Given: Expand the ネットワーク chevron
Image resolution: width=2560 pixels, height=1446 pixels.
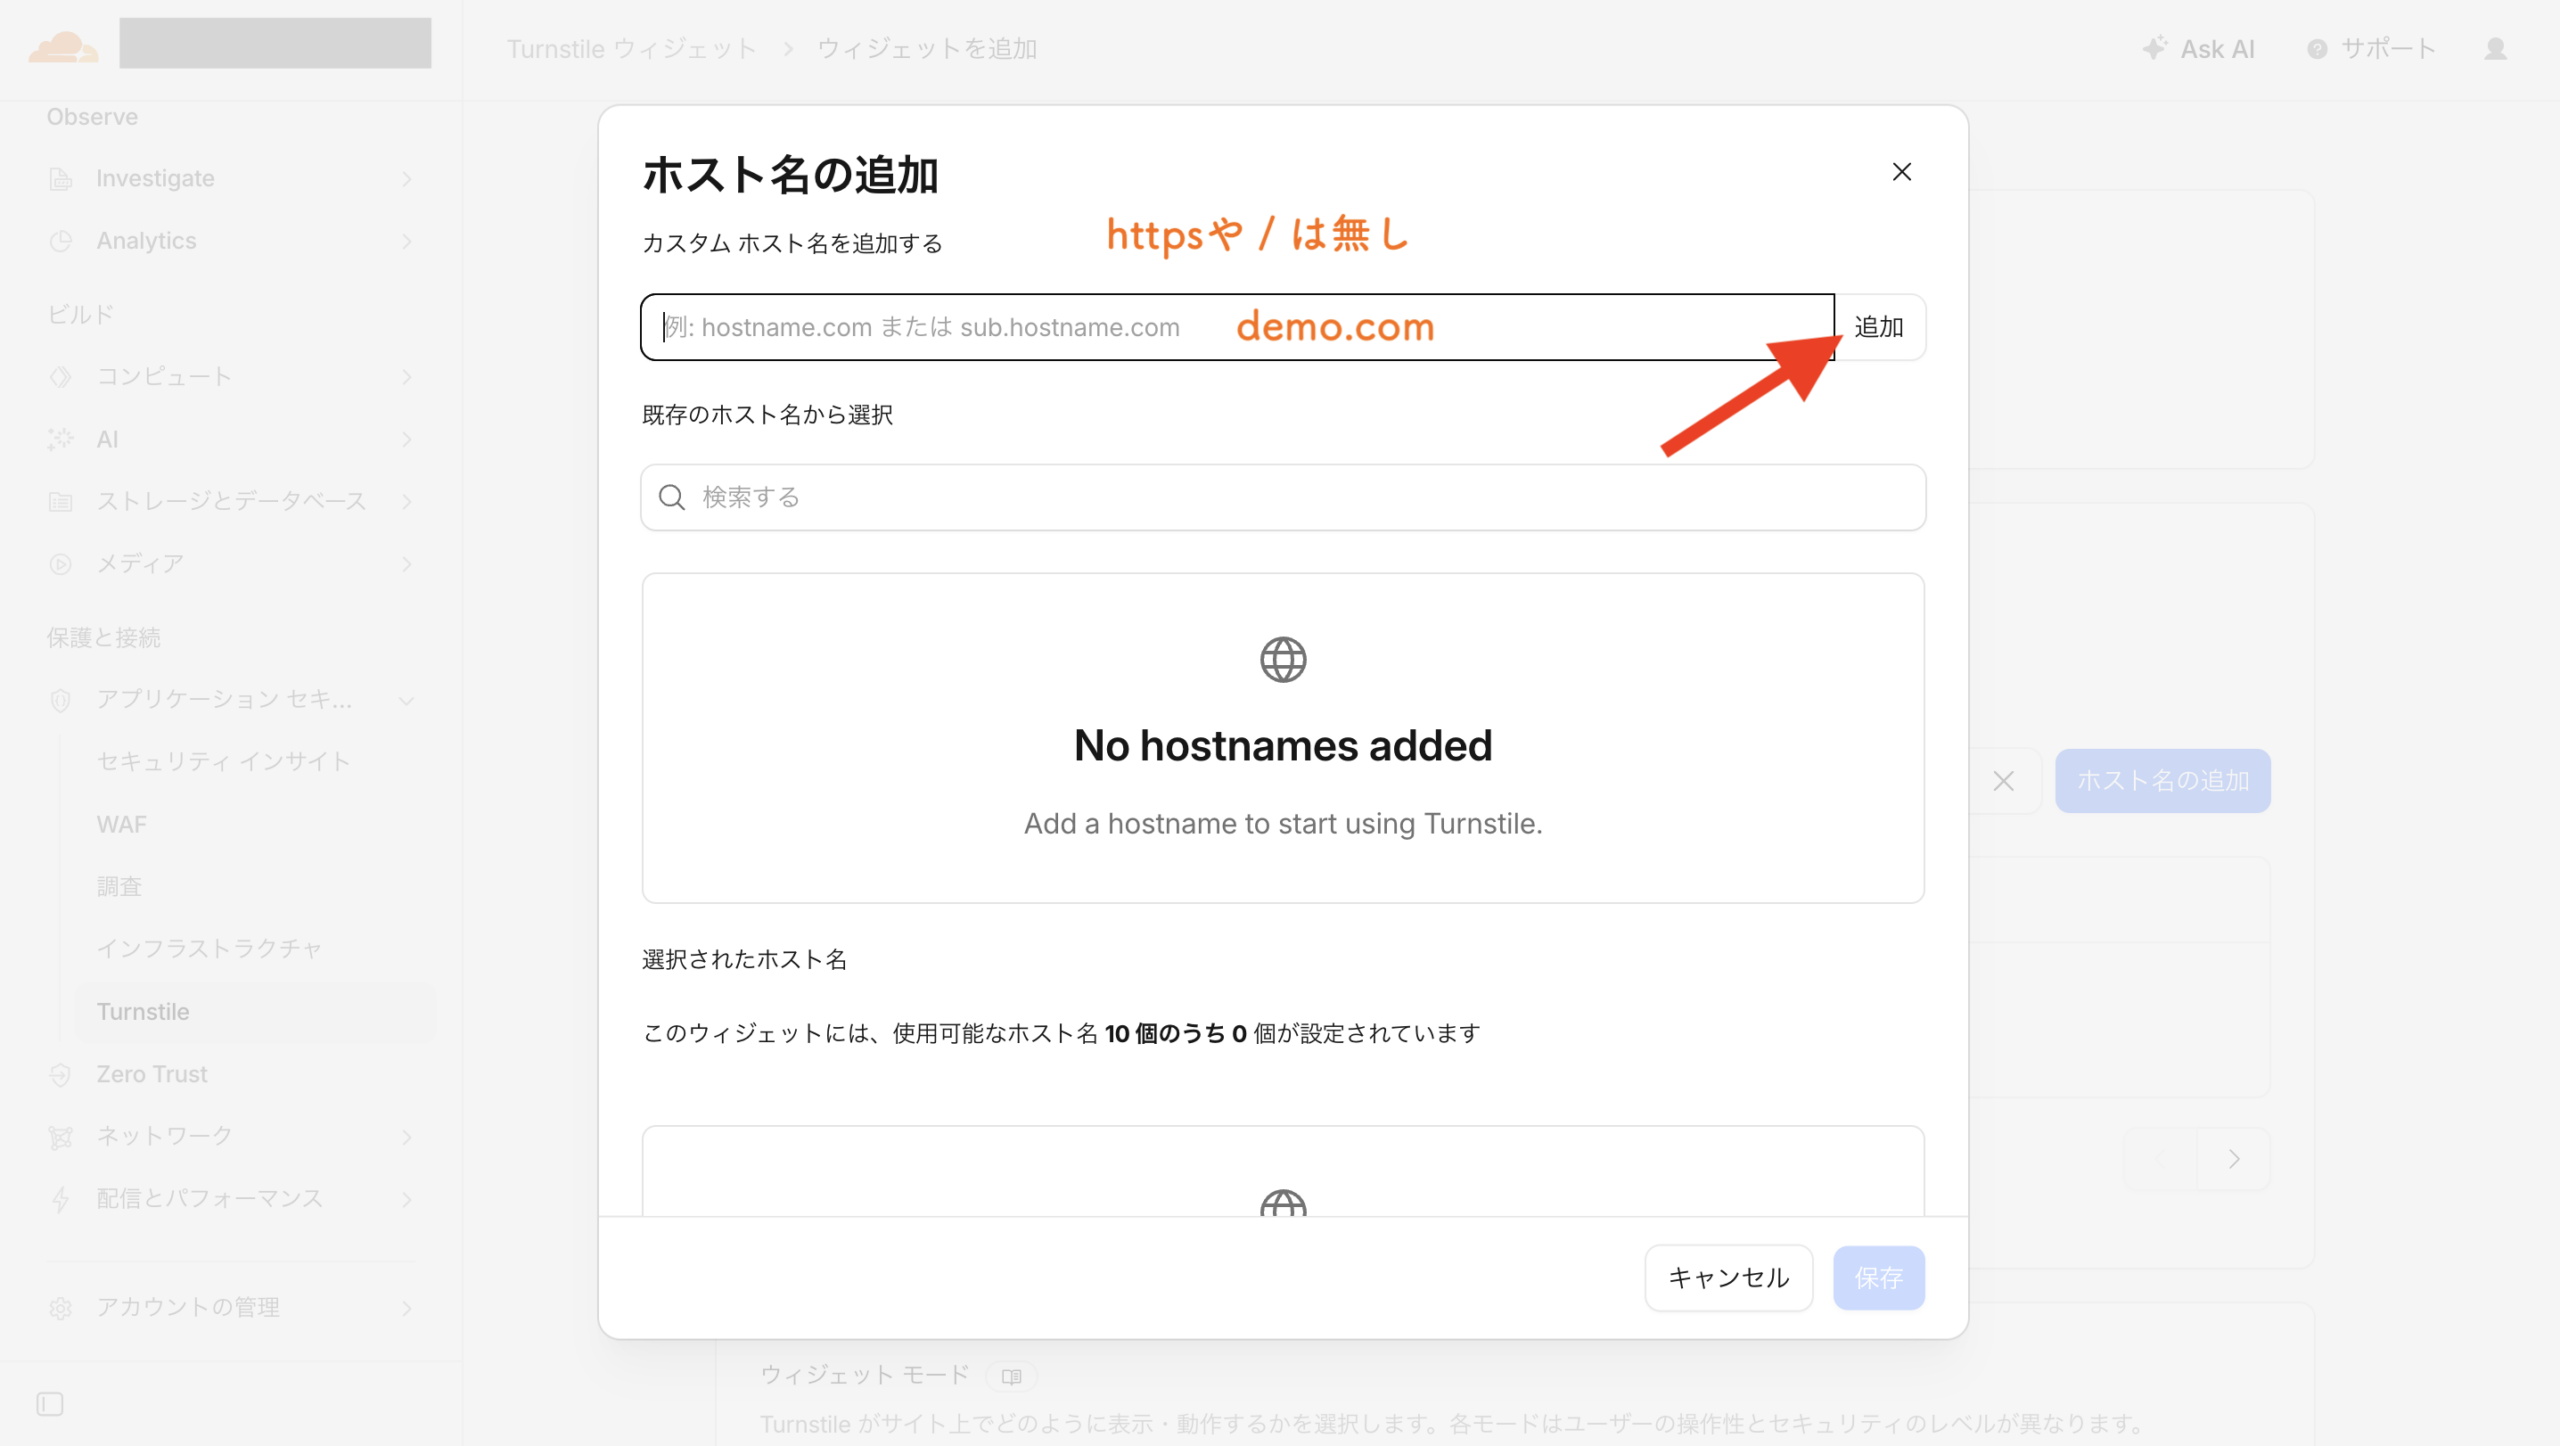Looking at the screenshot, I should tap(407, 1137).
